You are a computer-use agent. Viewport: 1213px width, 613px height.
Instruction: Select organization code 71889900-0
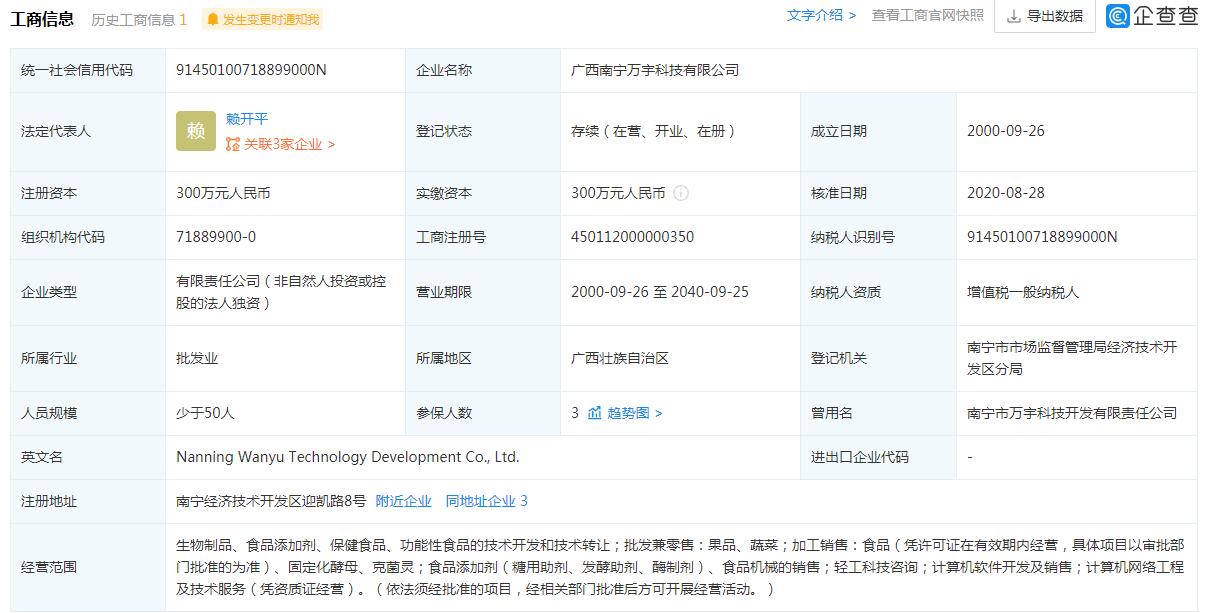[216, 237]
